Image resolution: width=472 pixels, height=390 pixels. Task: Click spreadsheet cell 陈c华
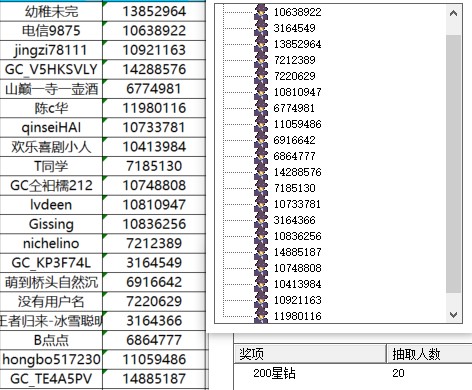(51, 108)
